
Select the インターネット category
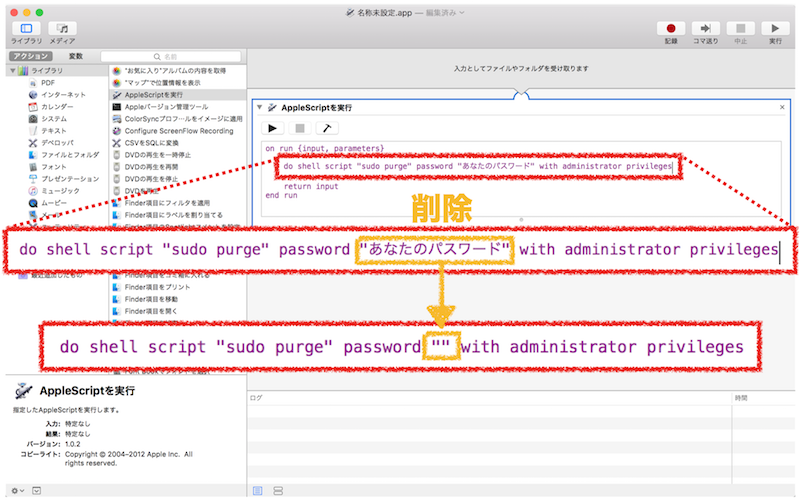coord(63,94)
